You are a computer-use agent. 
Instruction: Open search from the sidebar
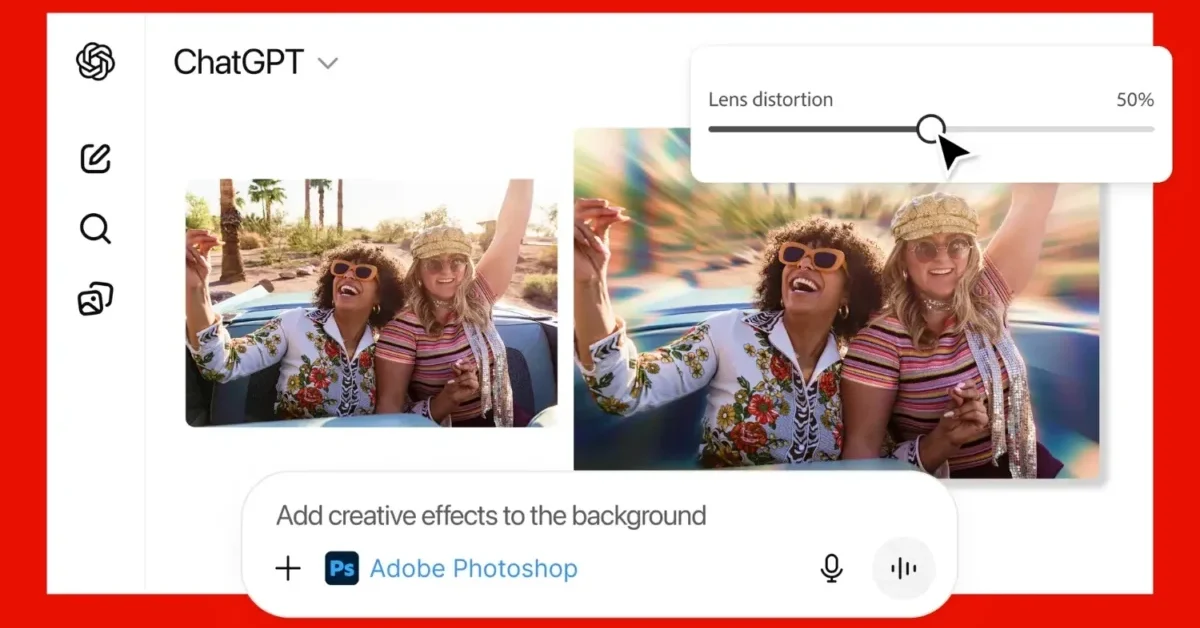tap(94, 229)
